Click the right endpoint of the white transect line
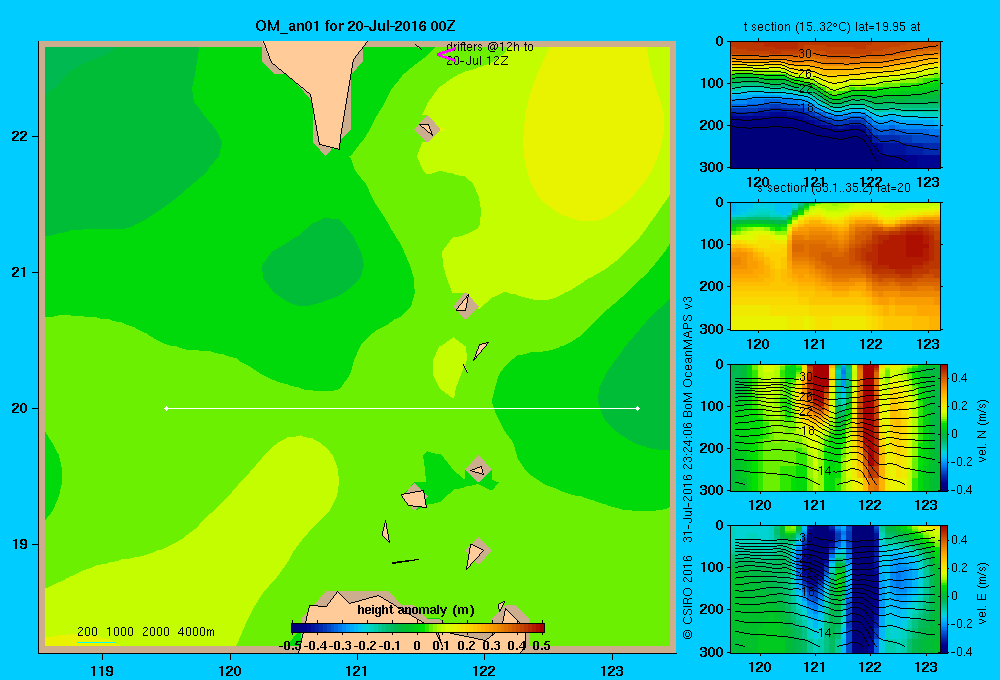Screen dimensions: 1000x680 [x=638, y=408]
